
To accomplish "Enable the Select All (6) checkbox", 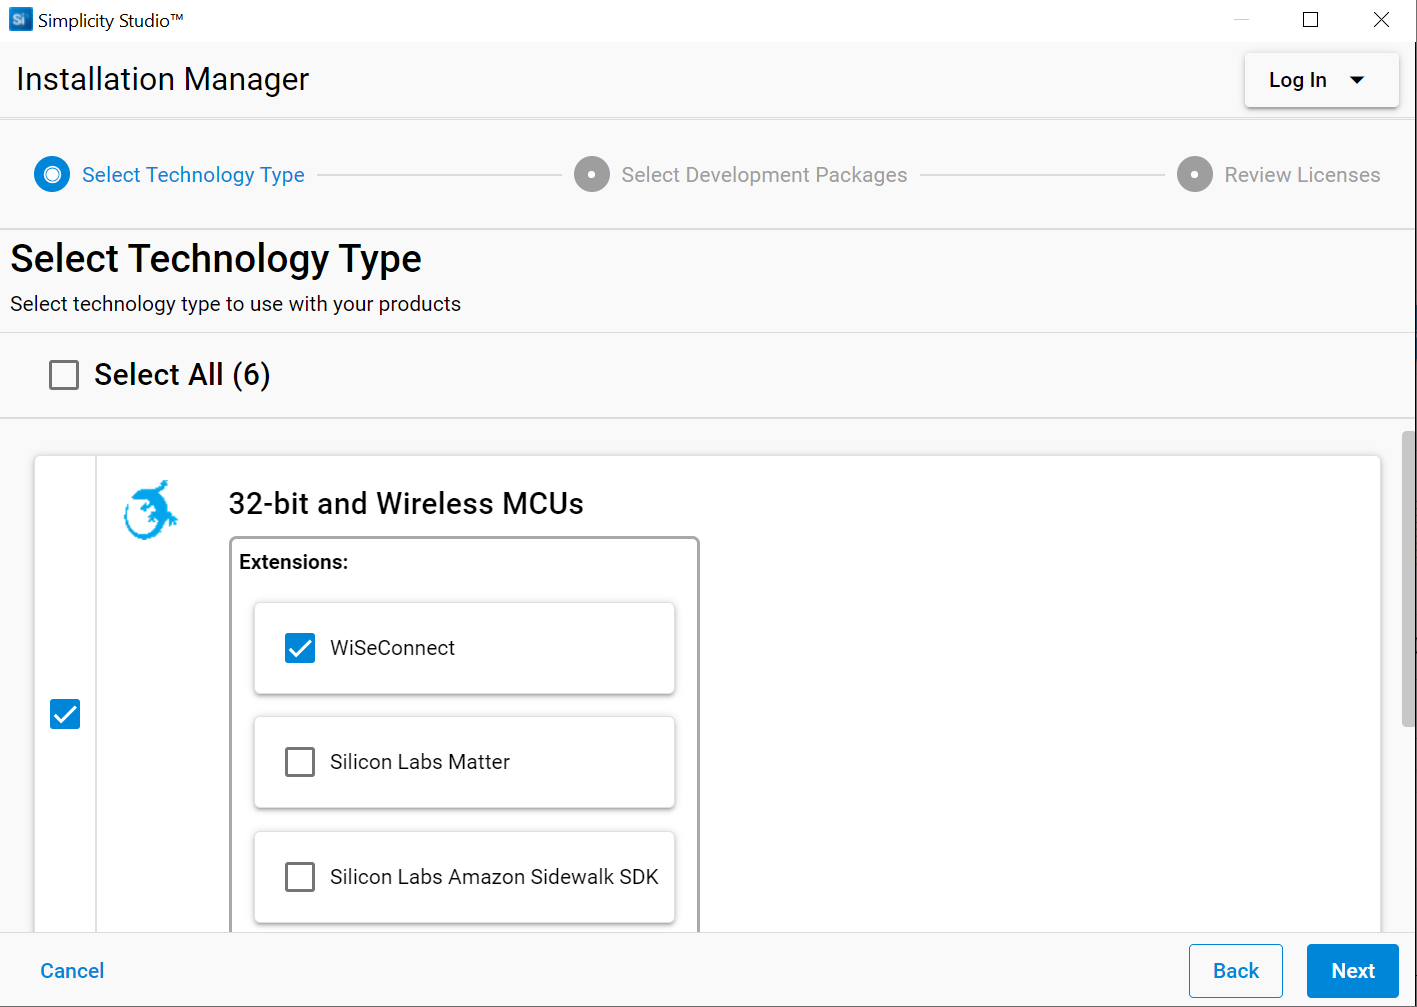I will click(63, 374).
